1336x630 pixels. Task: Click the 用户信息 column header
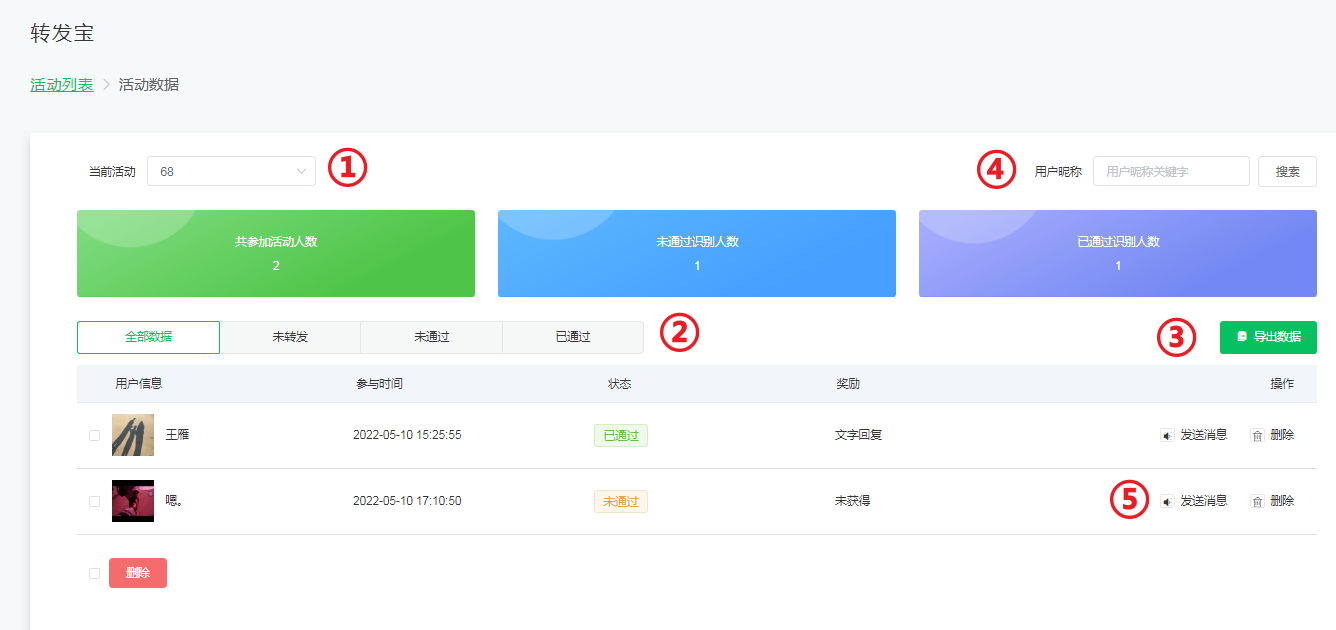[139, 385]
